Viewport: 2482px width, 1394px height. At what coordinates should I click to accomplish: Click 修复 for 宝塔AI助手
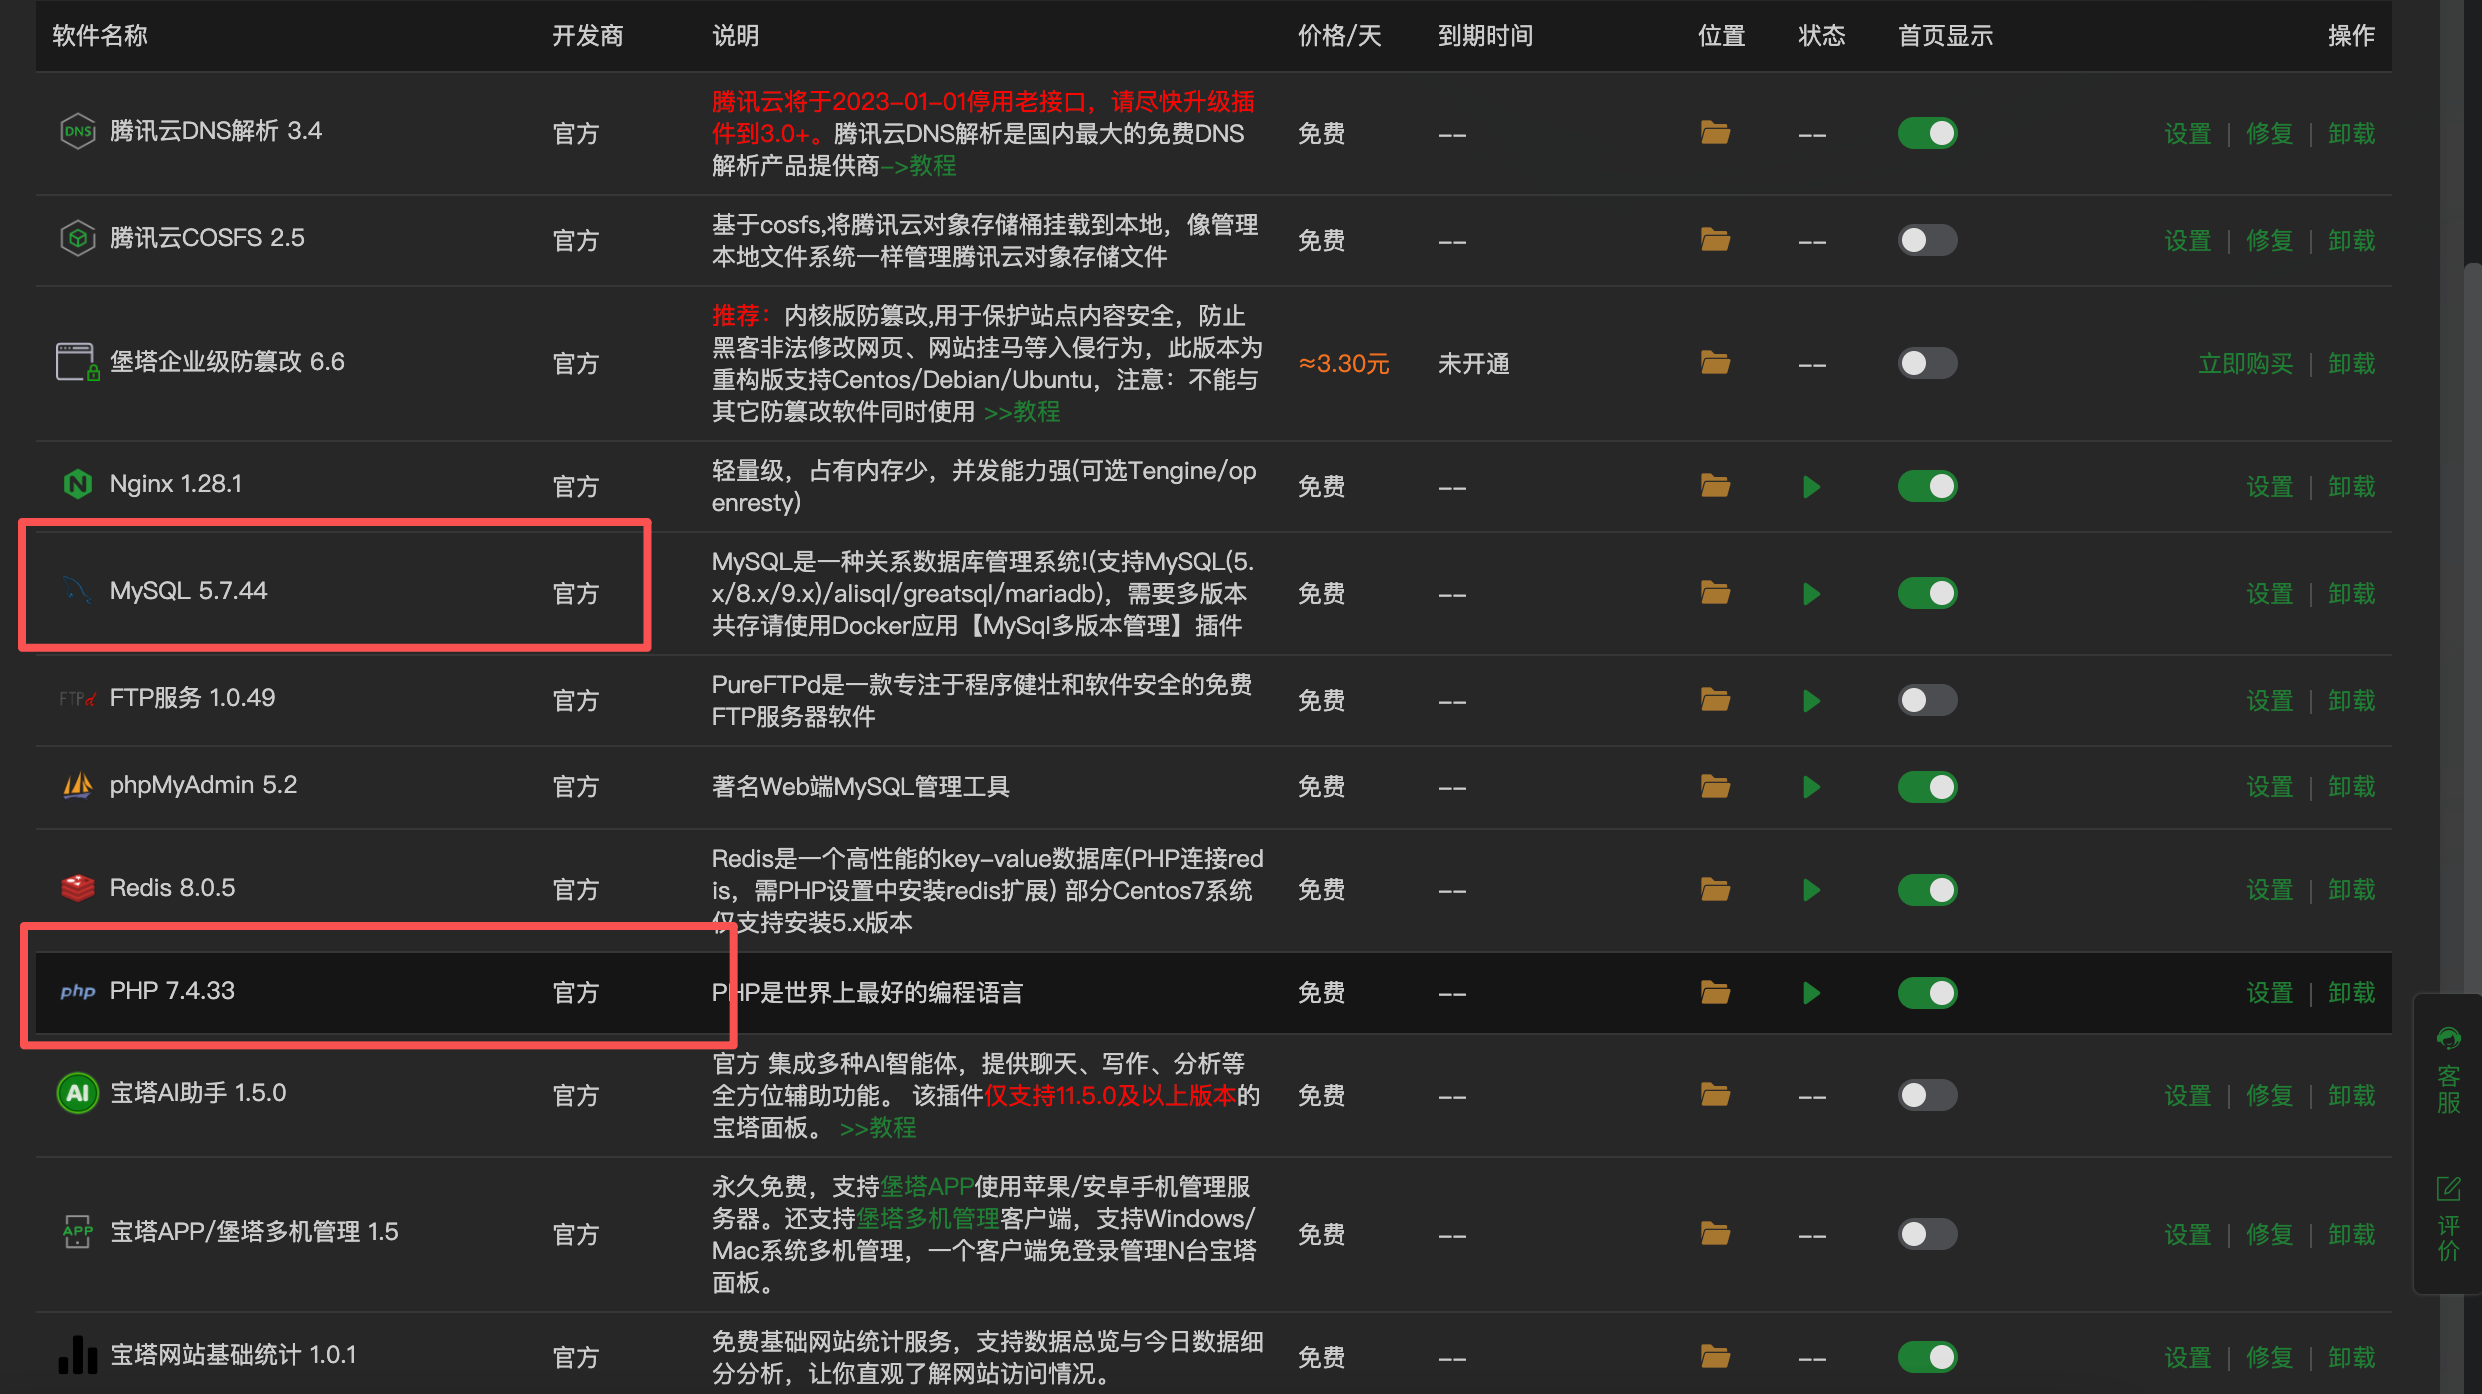click(2269, 1096)
